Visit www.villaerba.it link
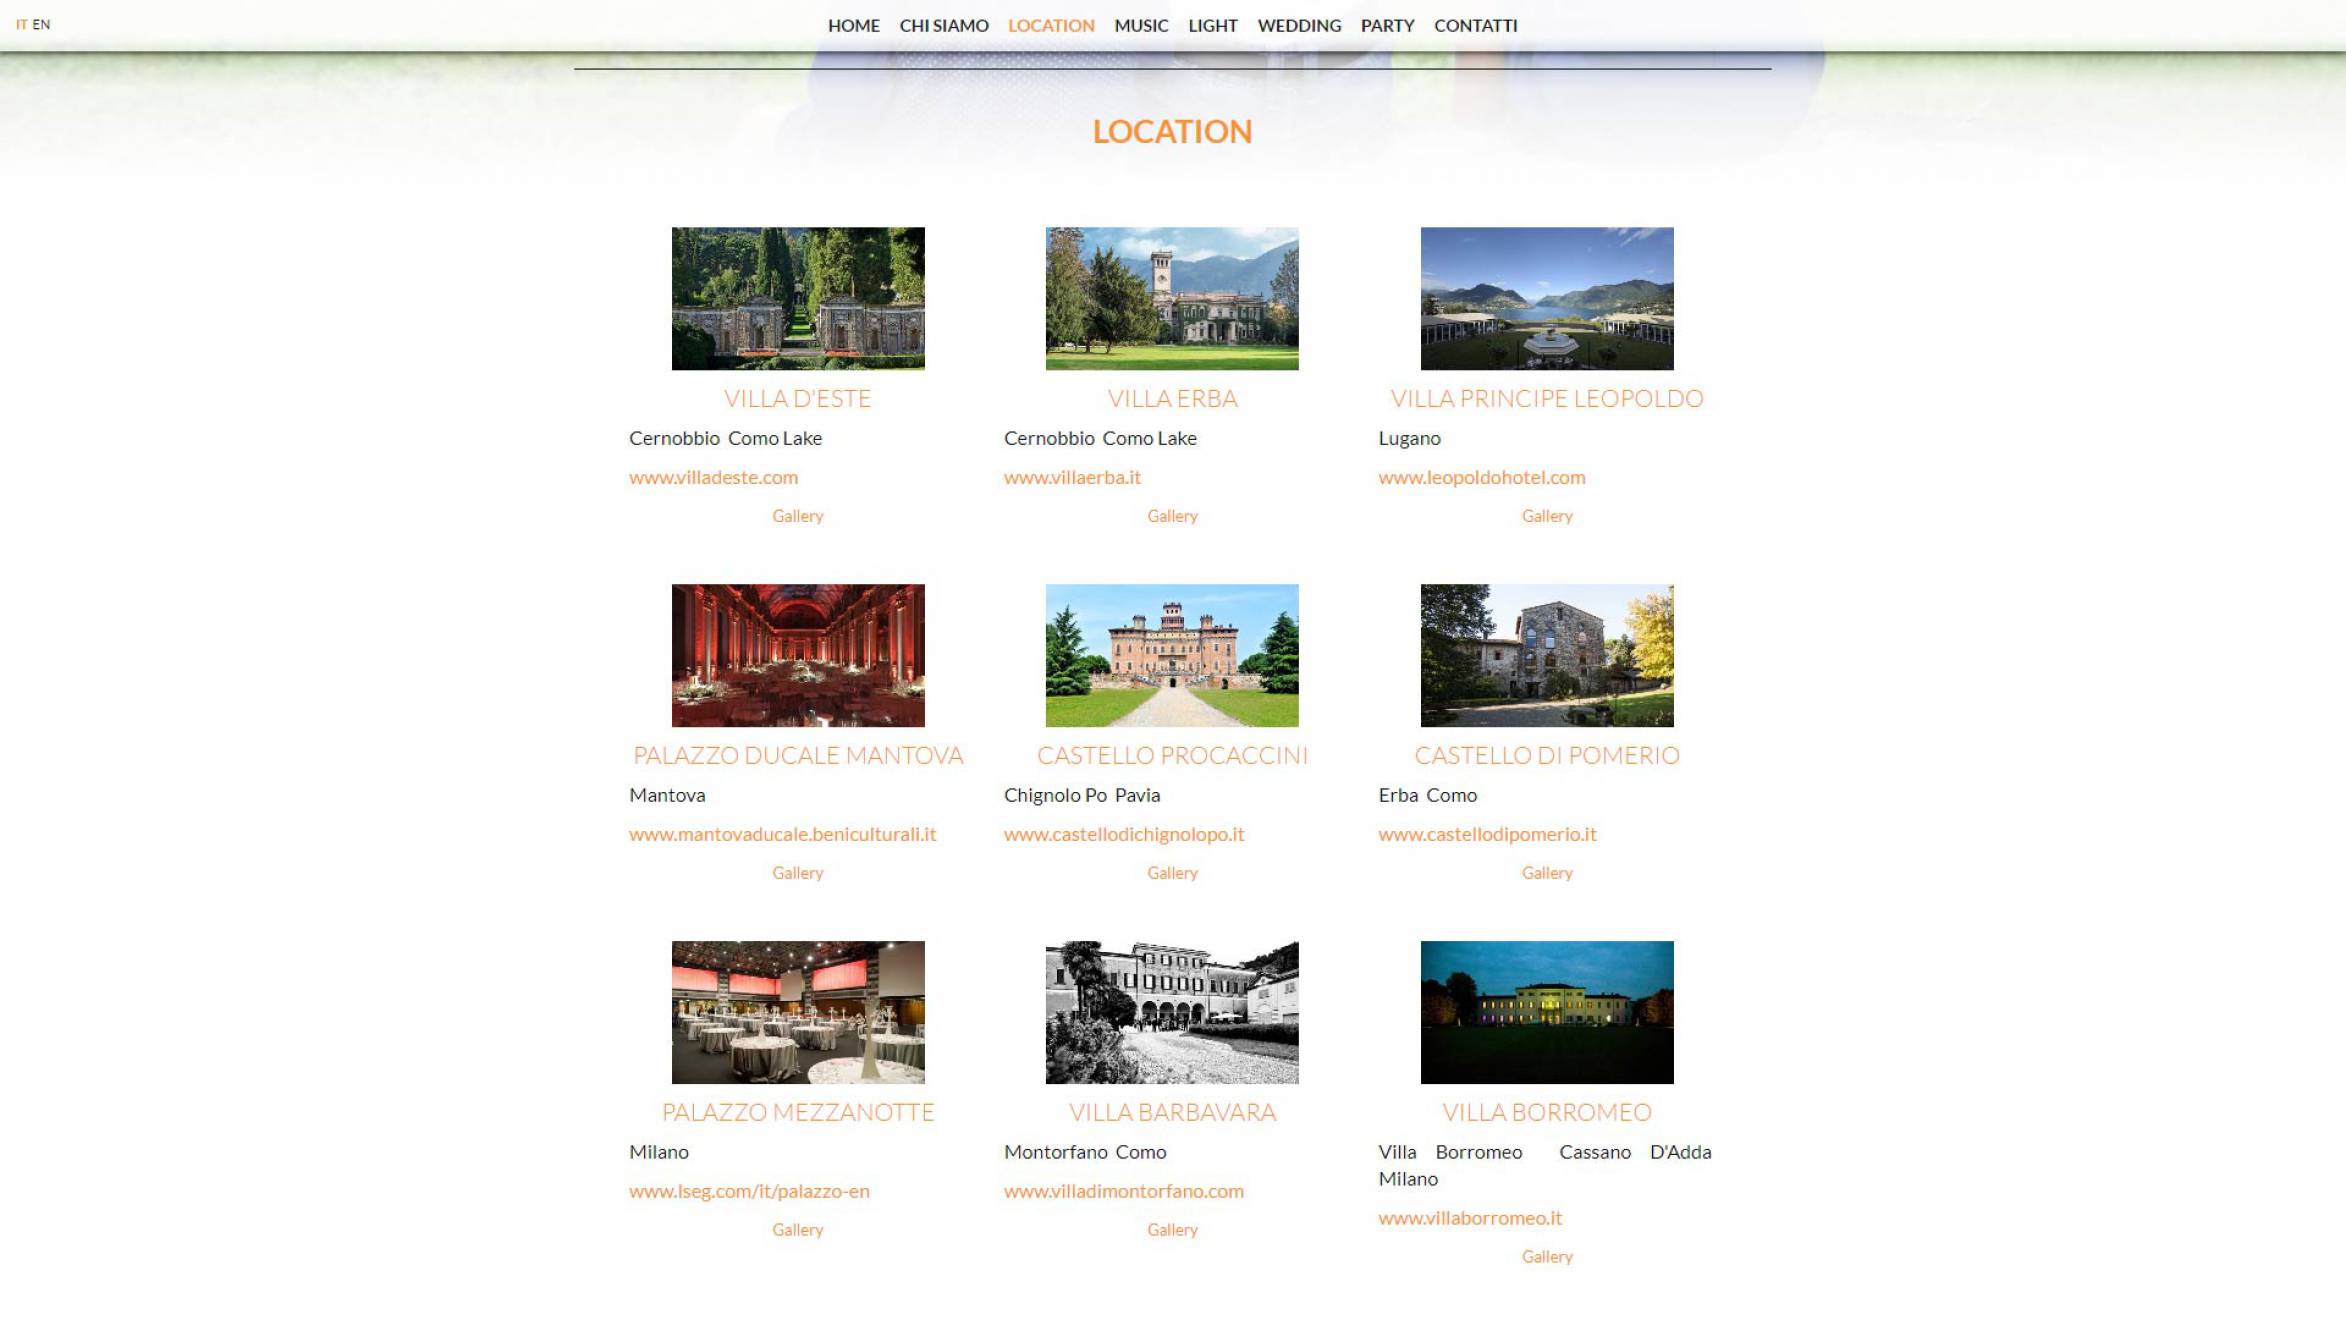 pyautogui.click(x=1072, y=477)
